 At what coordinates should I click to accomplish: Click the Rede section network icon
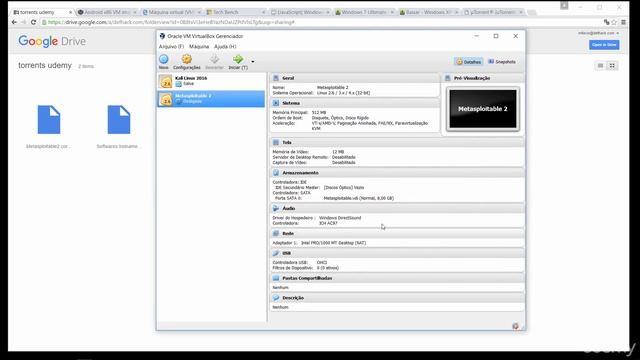(x=276, y=233)
